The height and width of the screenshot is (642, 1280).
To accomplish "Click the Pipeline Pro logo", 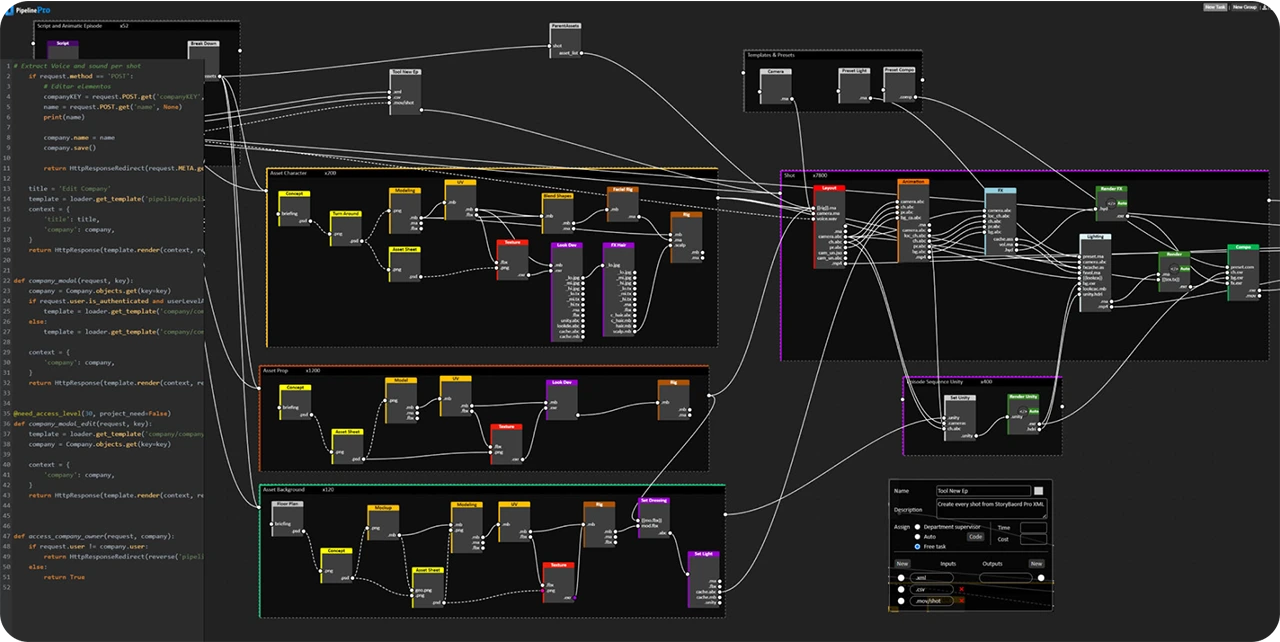I will tap(26, 8).
